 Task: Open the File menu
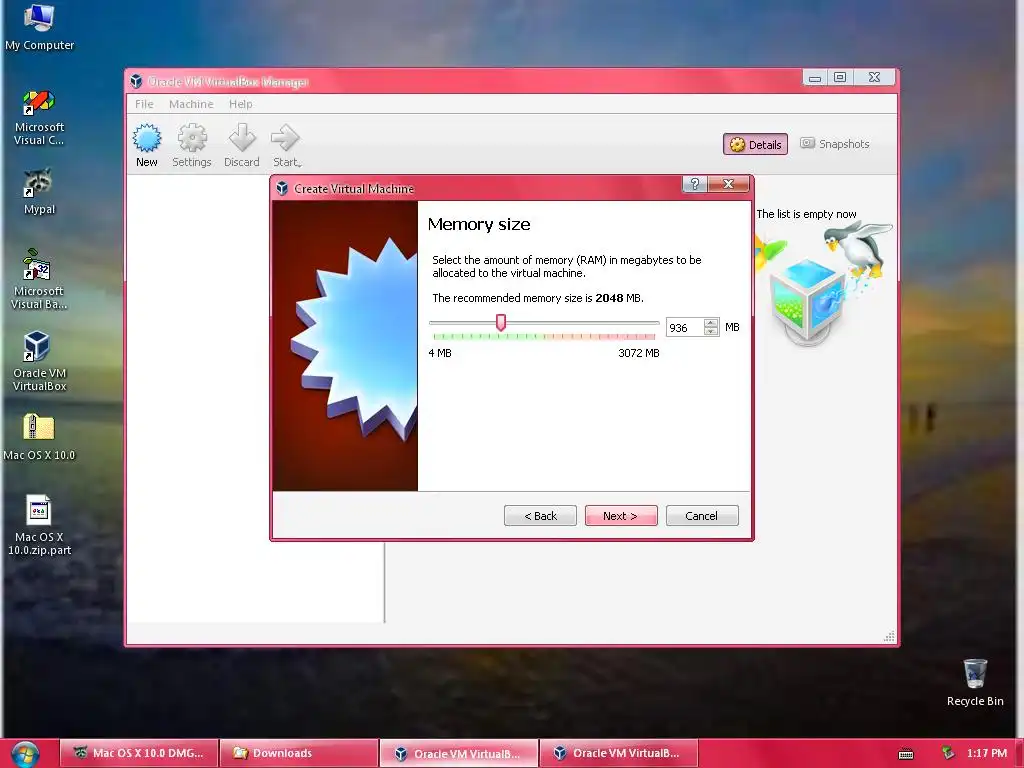(x=144, y=104)
